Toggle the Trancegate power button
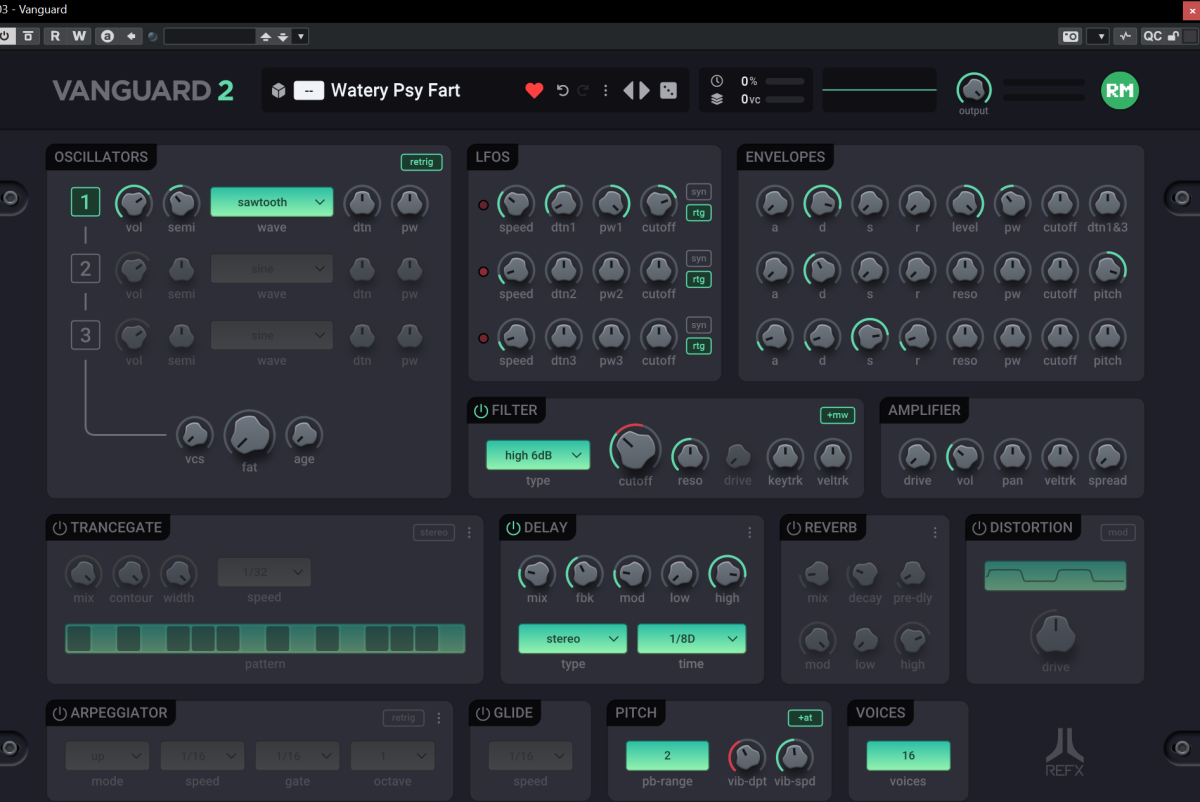This screenshot has height=802, width=1200. click(59, 528)
